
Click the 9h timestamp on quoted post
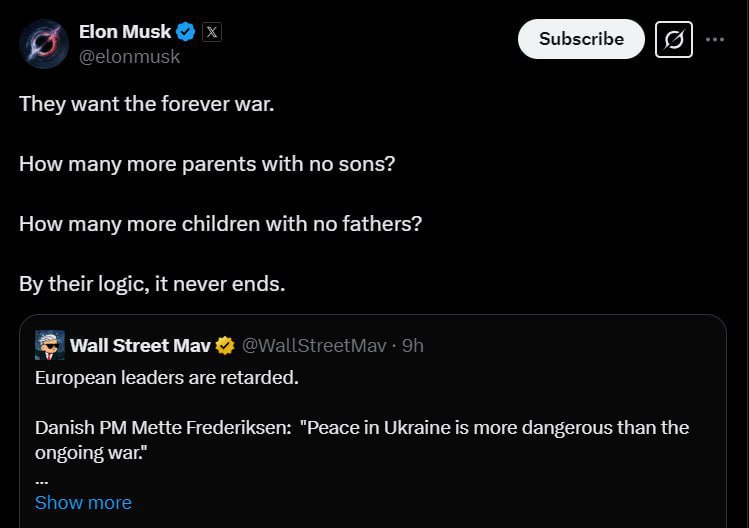[x=413, y=346]
